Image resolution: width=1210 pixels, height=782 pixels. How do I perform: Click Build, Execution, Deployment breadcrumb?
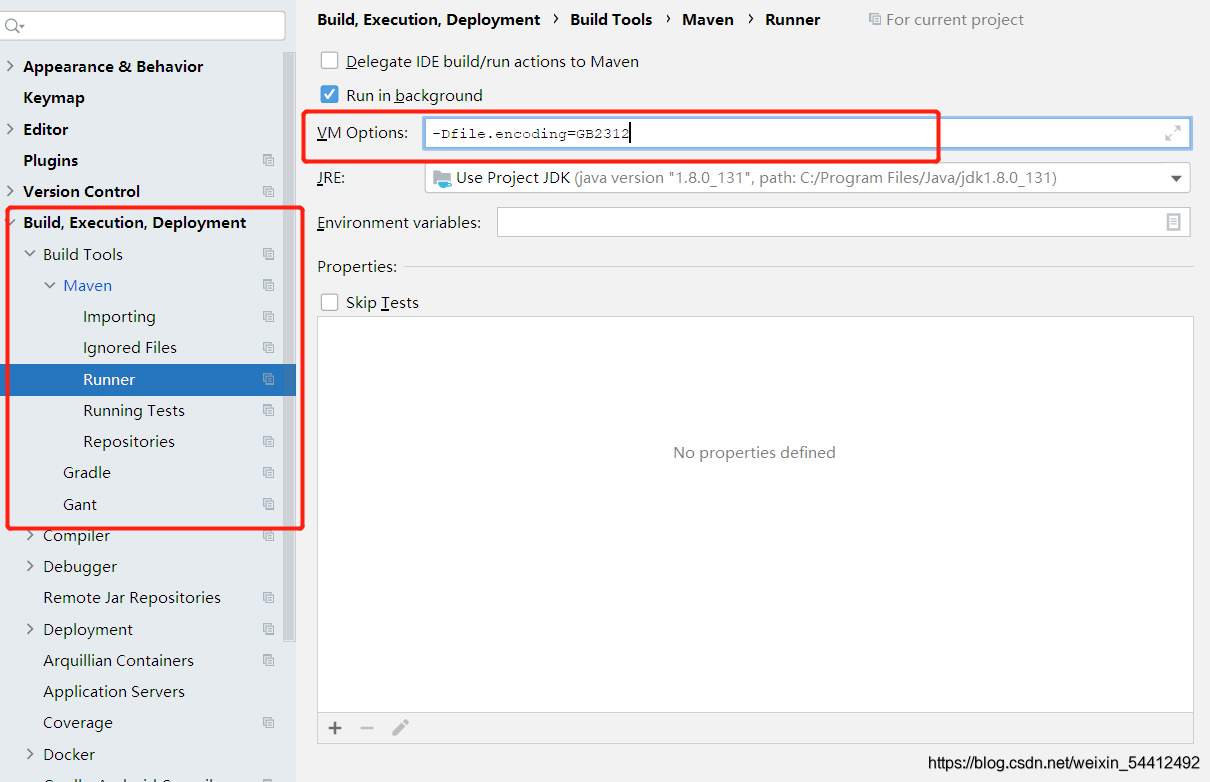[x=429, y=19]
